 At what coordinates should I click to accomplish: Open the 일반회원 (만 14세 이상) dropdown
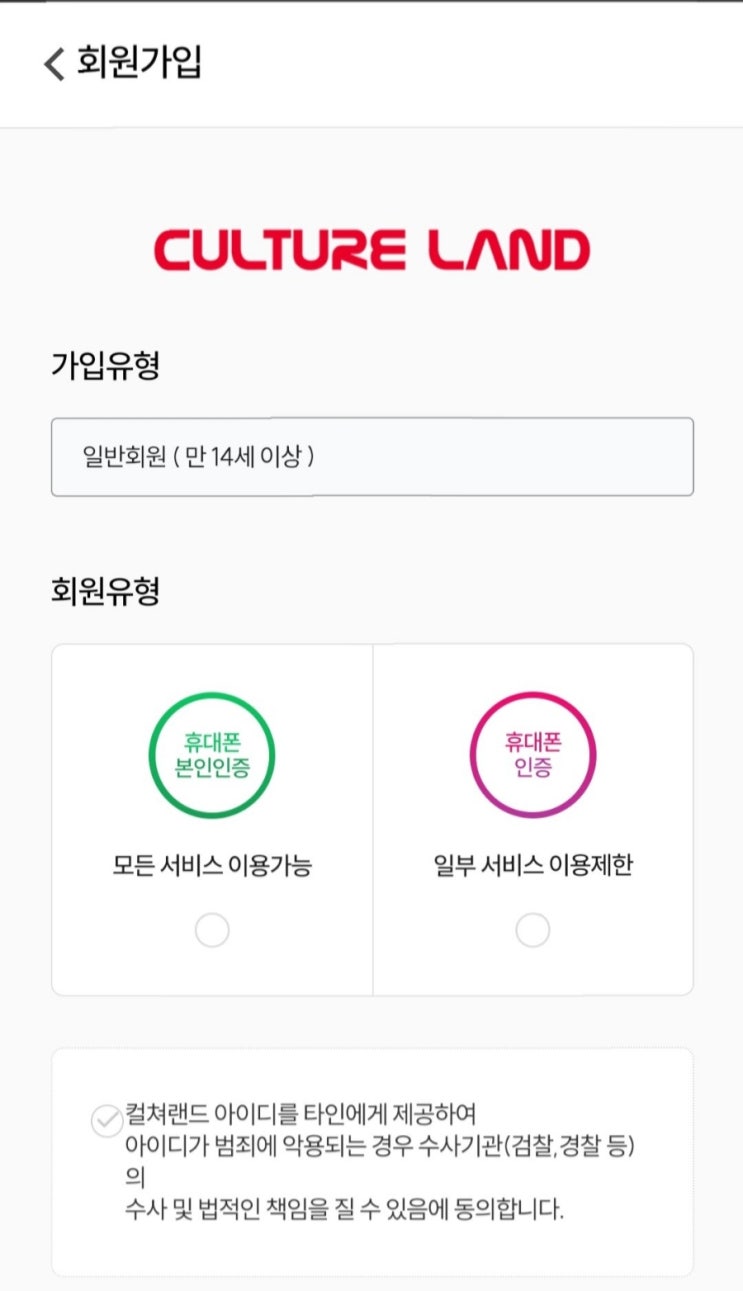coord(372,457)
